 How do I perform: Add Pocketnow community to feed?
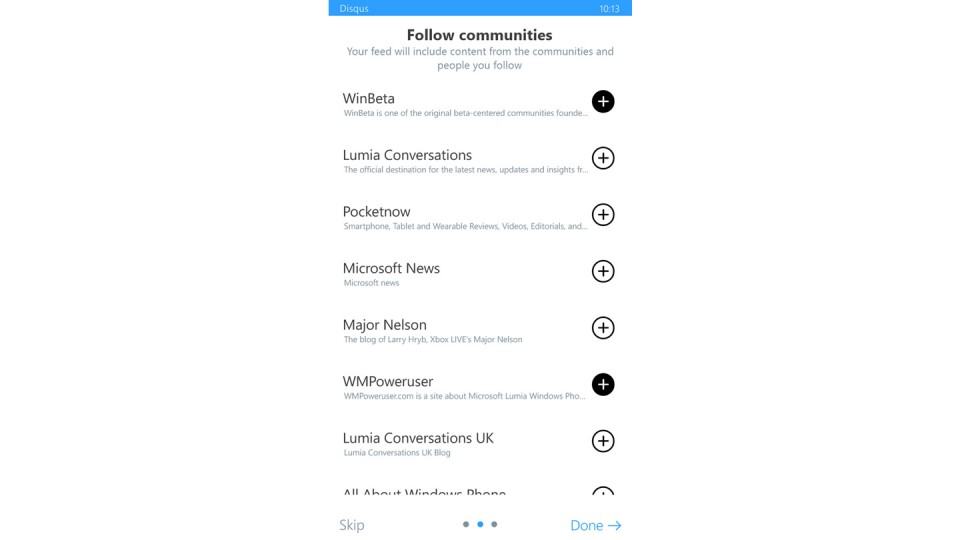pyautogui.click(x=603, y=215)
